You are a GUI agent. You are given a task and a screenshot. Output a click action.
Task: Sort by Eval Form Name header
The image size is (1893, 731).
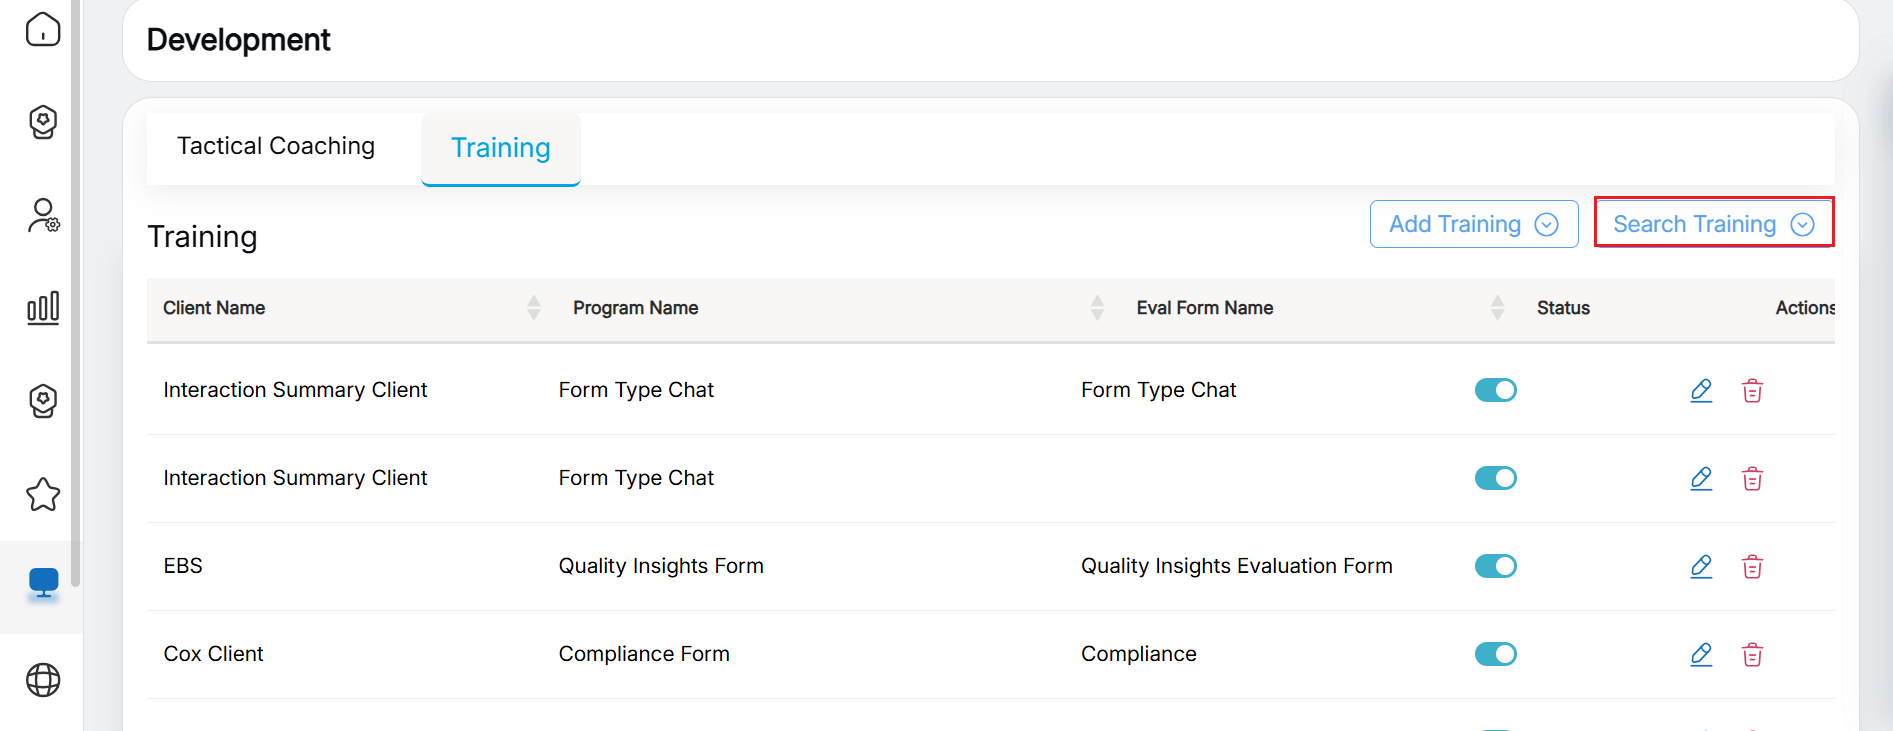pyautogui.click(x=1497, y=308)
